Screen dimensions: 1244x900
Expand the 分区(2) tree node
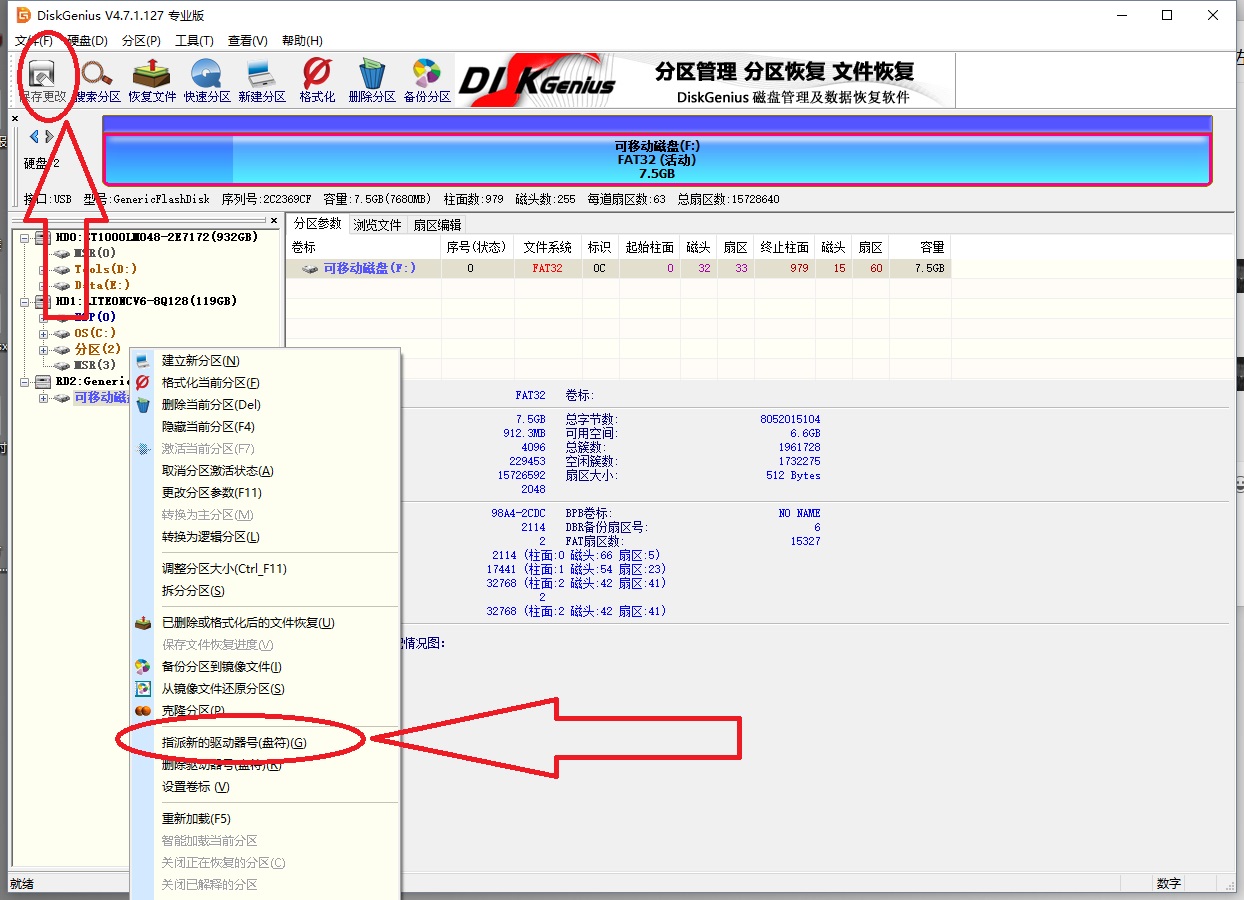click(43, 350)
